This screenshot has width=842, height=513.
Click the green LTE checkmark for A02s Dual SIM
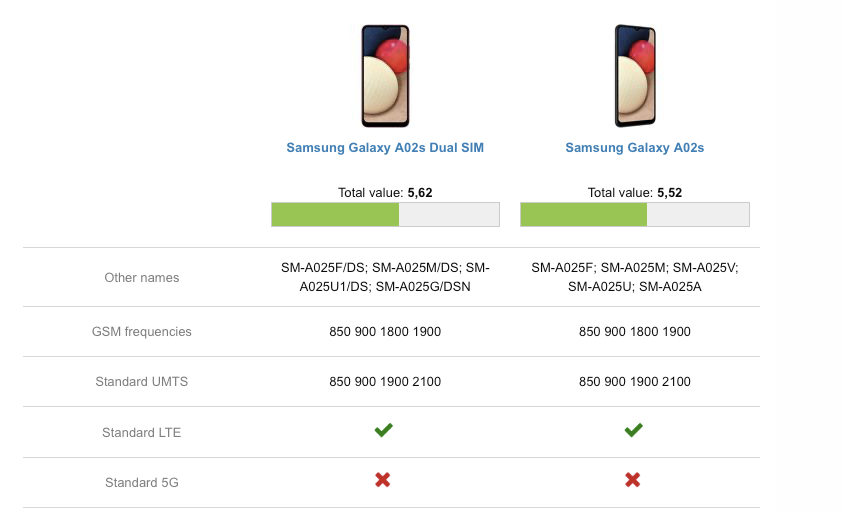[383, 430]
